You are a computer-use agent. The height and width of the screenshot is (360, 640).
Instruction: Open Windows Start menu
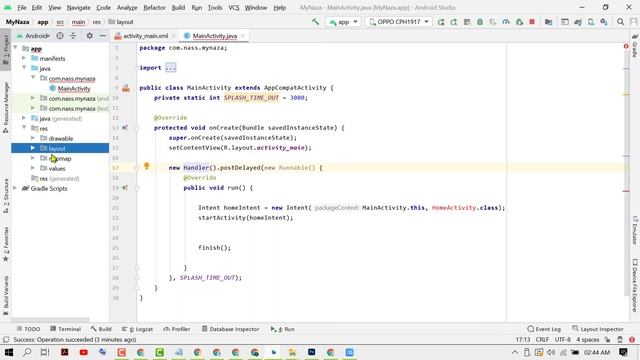tap(8, 352)
